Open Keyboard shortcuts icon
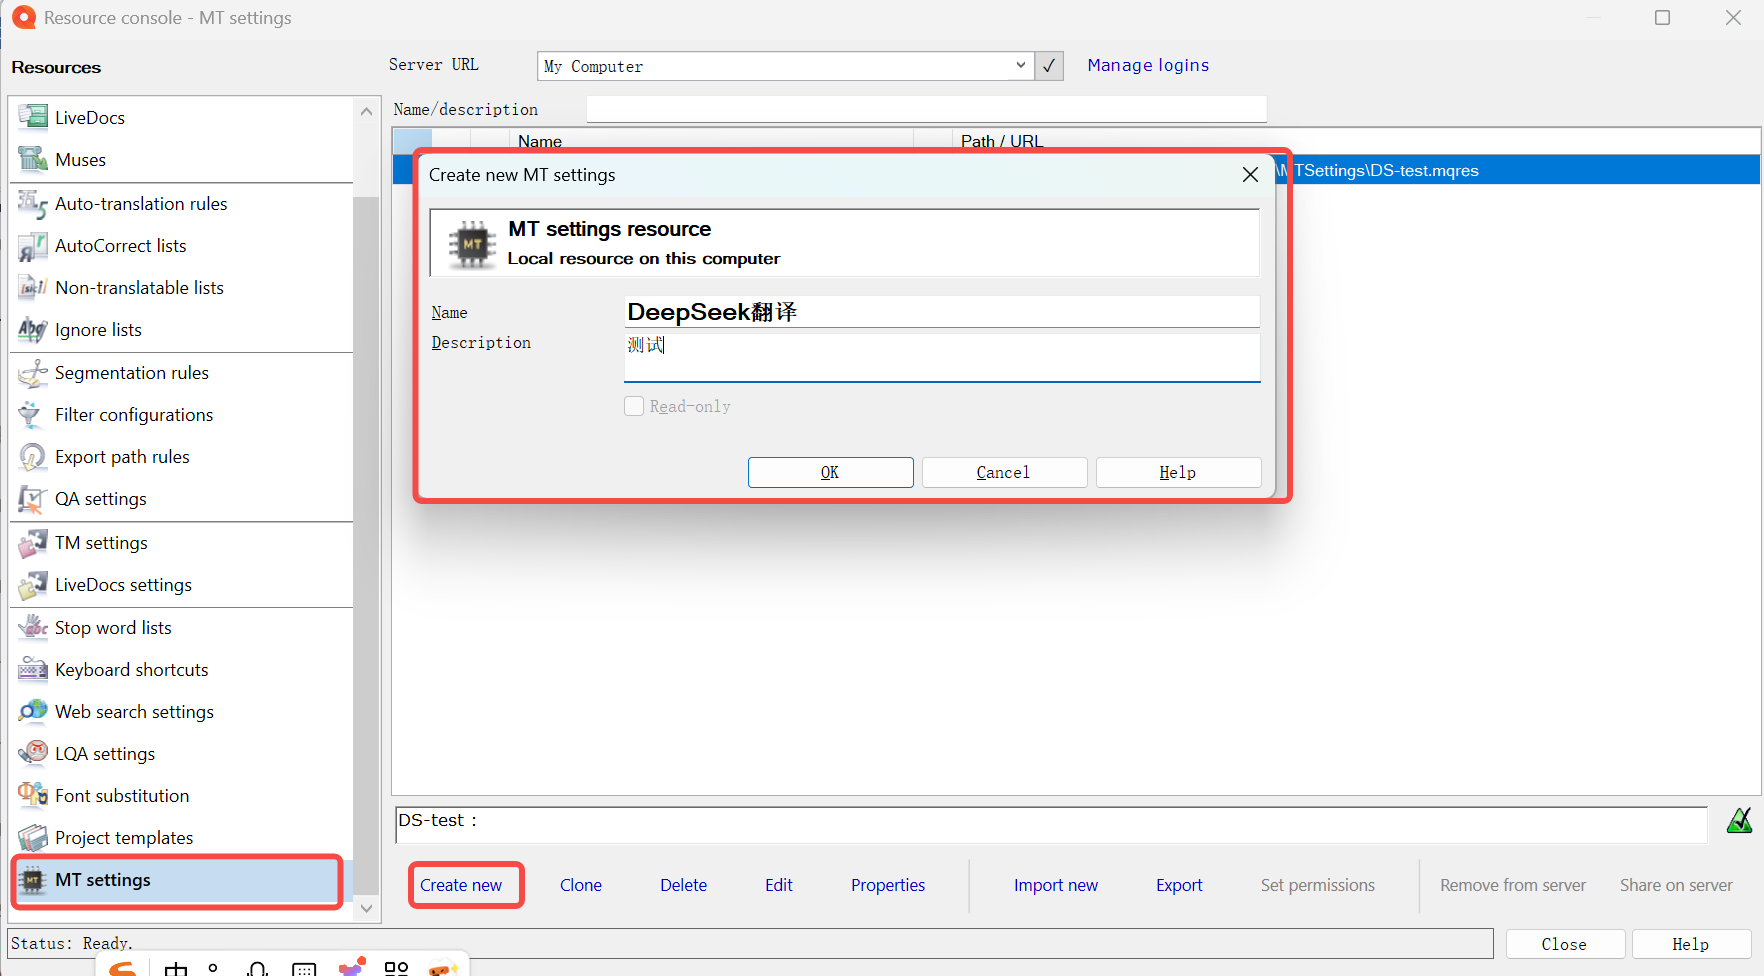Screen dimensions: 1764x976 (33, 670)
